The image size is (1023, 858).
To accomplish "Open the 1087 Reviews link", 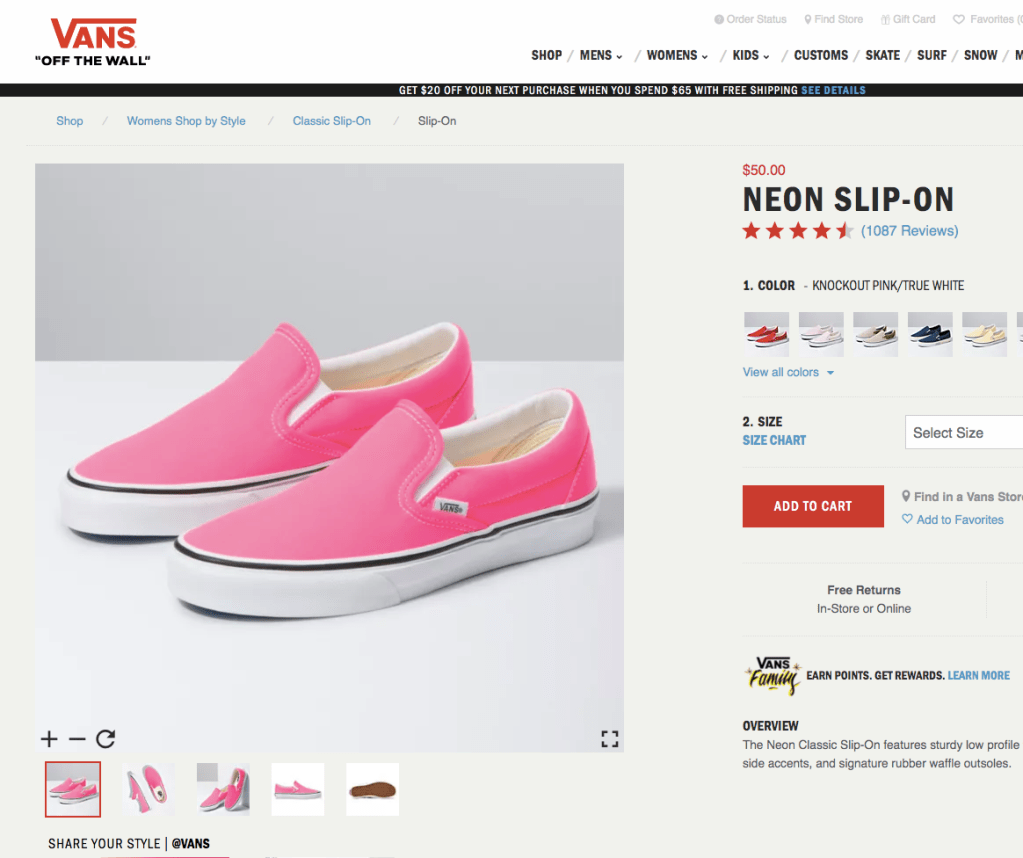I will tap(909, 231).
